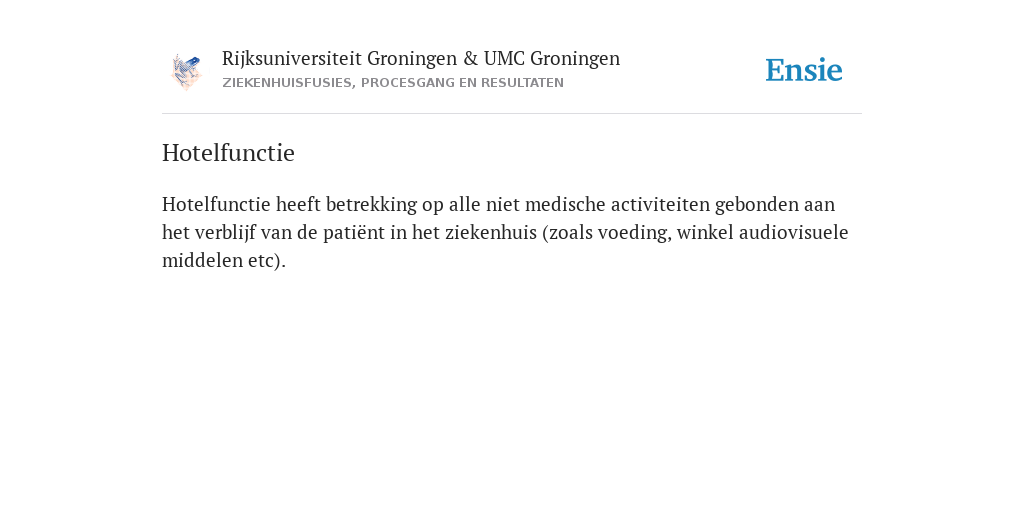Click 'UMC Groningen' in the header title
This screenshot has height=512, width=1024.
(552, 59)
